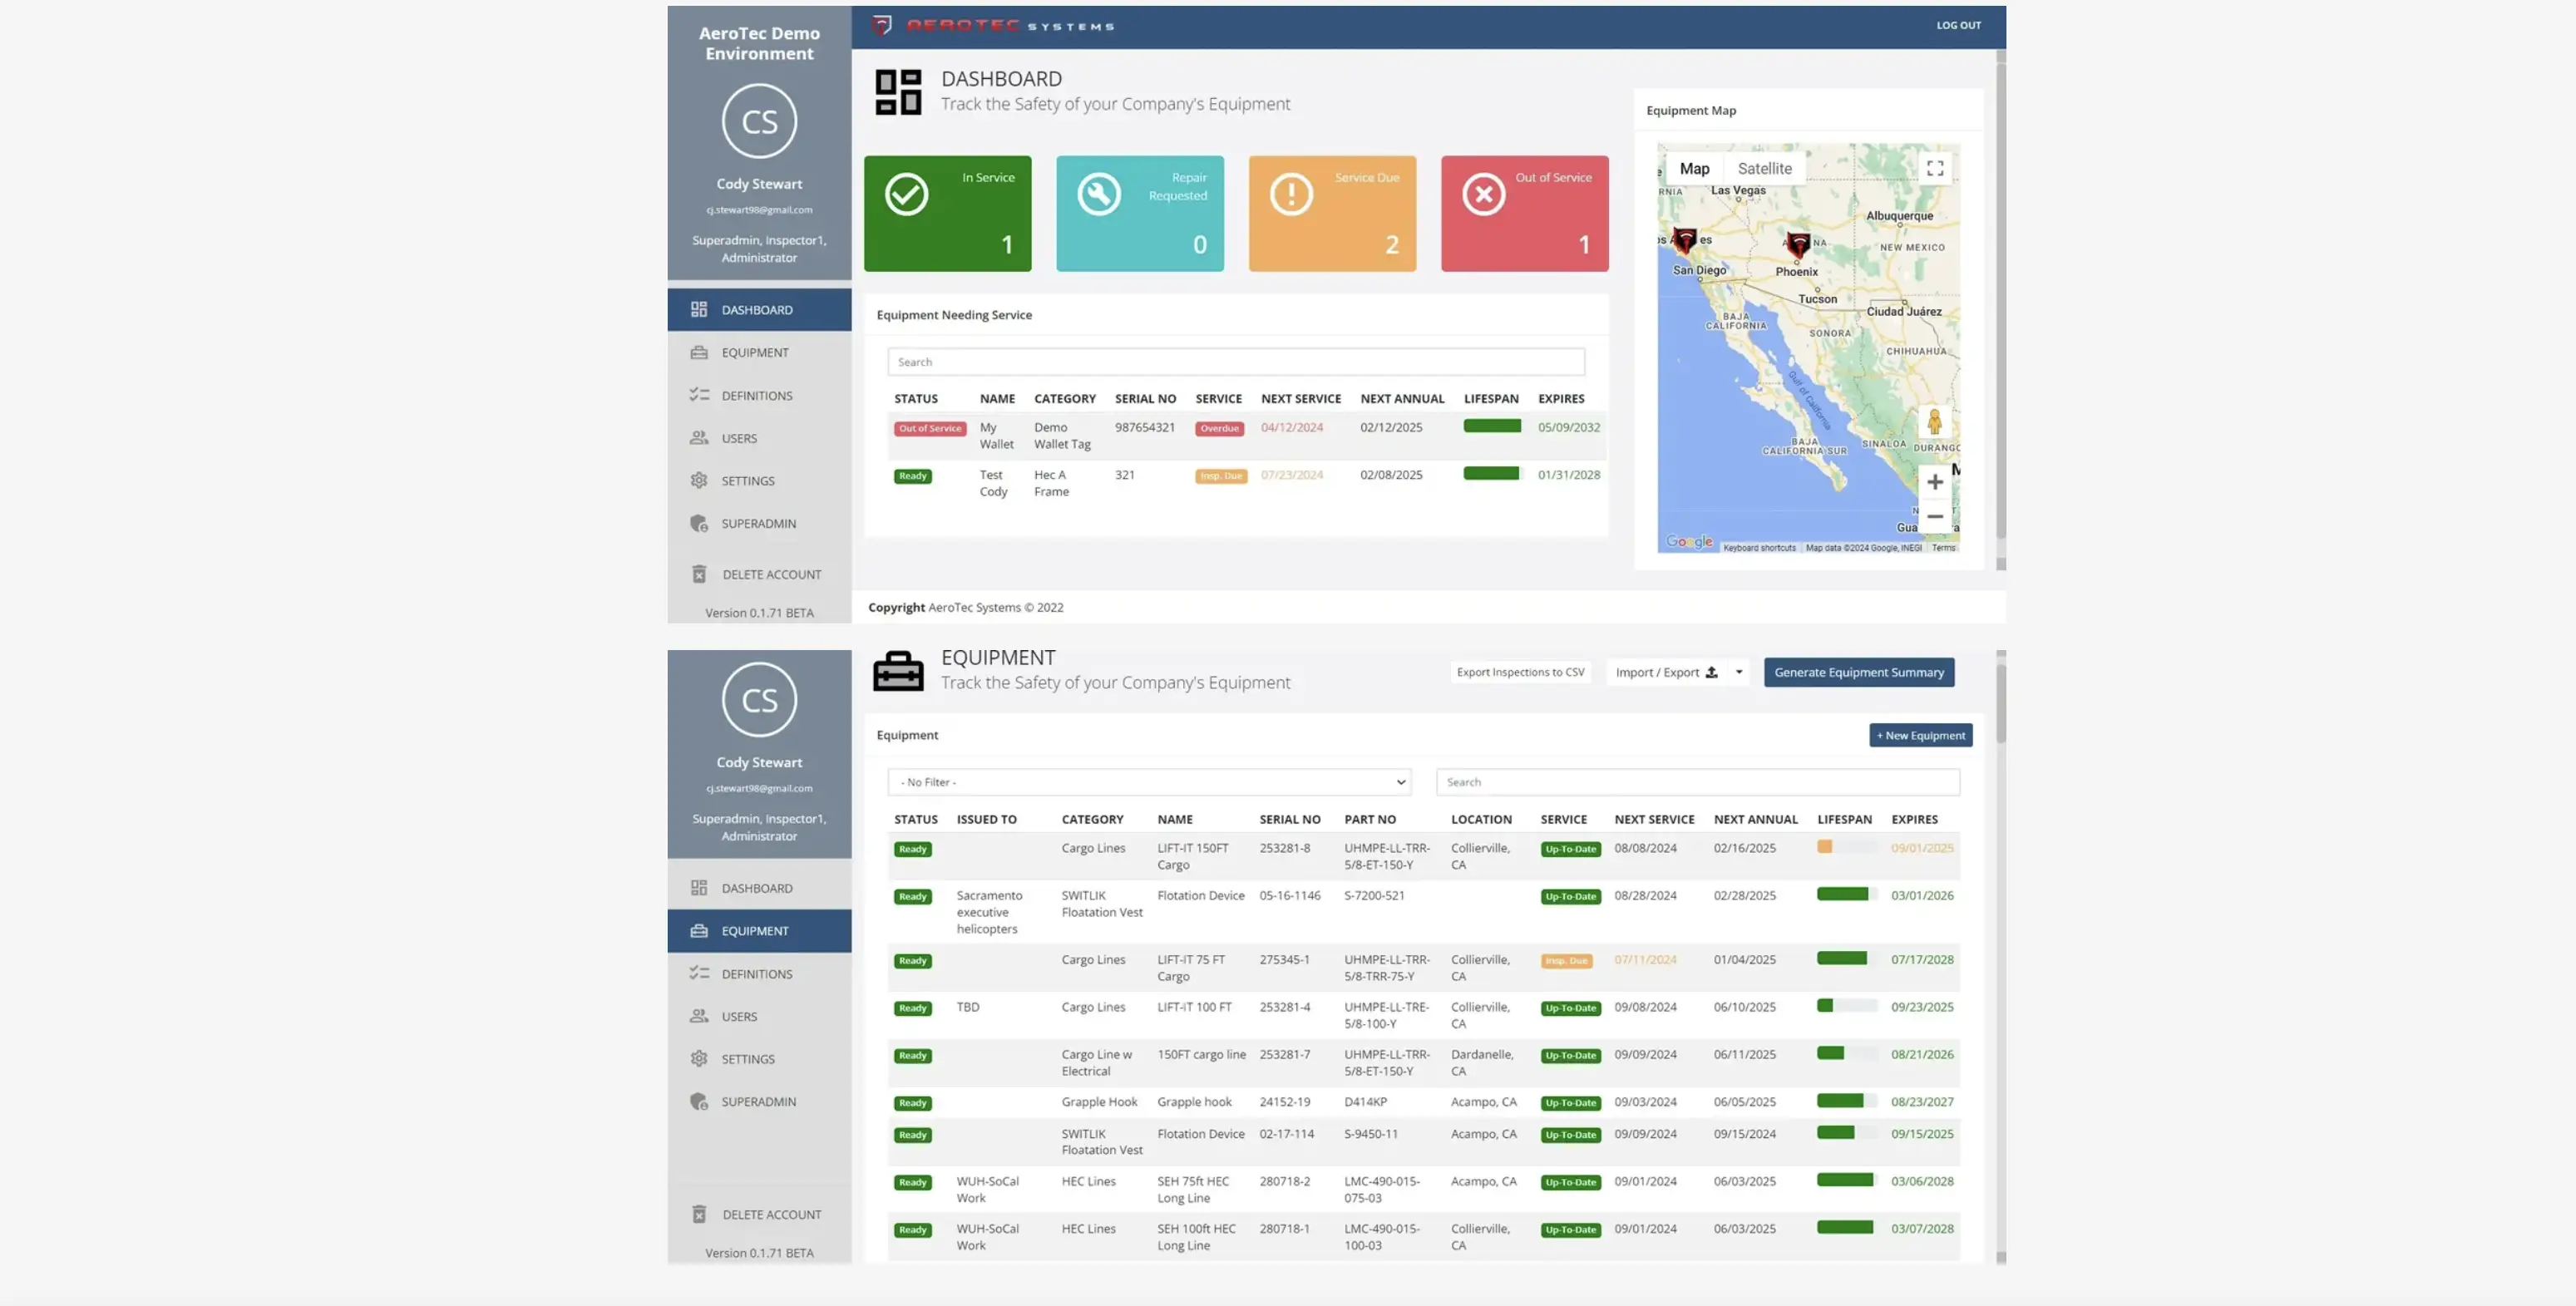Select the Map view tab
Viewport: 2576px width, 1306px height.
[1694, 168]
